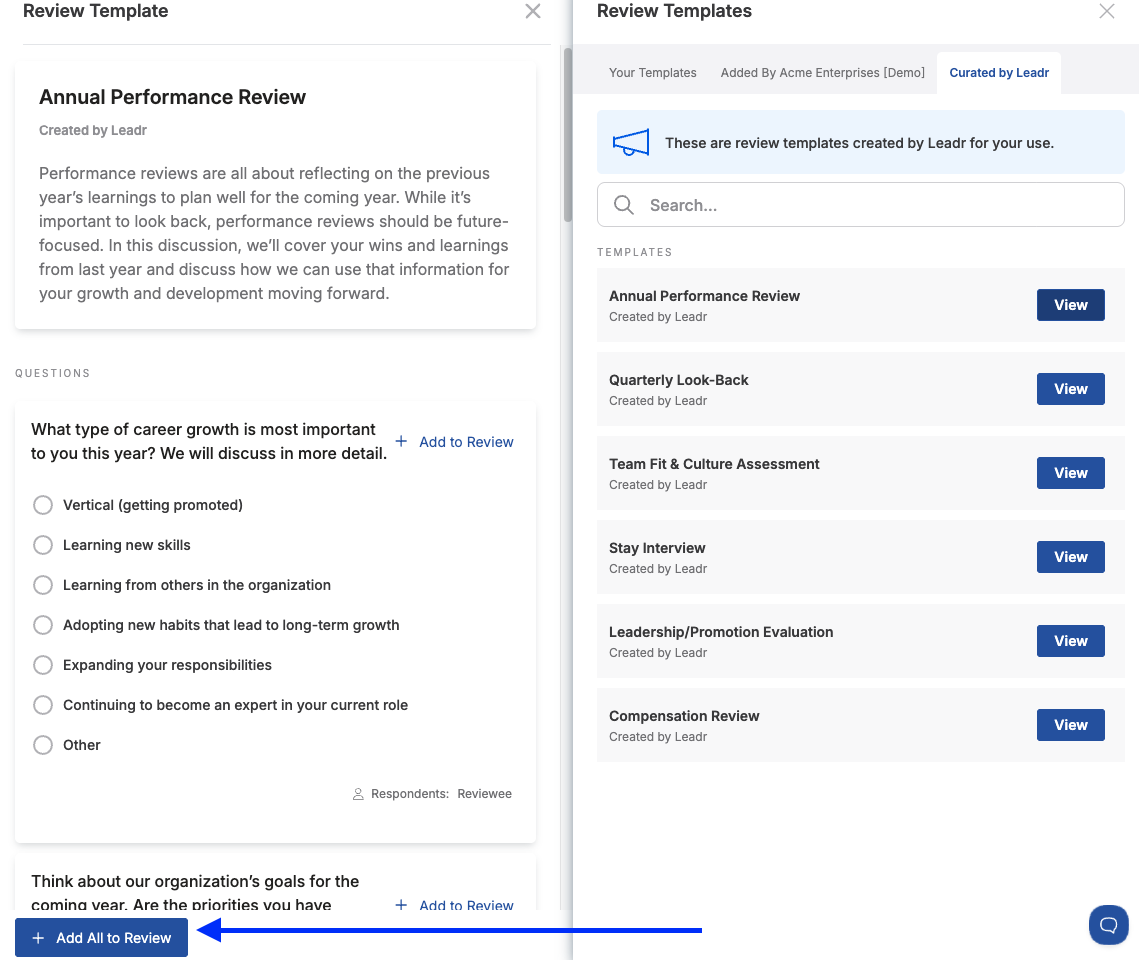Click the search magnifier icon
This screenshot has width=1139, height=960.
tap(623, 205)
